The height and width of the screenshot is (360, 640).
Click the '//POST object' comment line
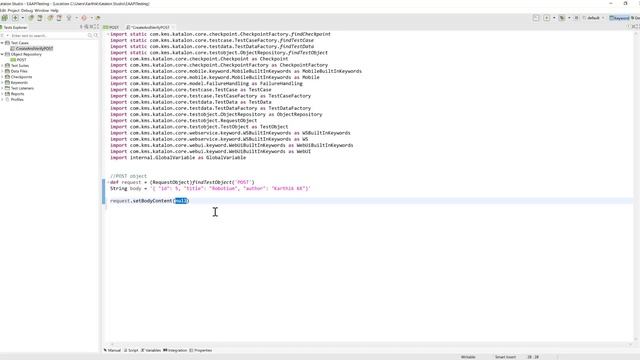[x=129, y=176]
